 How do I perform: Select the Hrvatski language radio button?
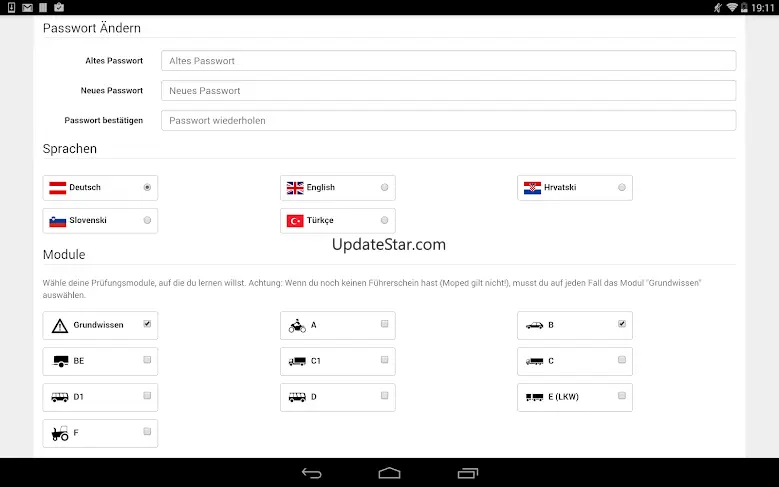point(622,187)
